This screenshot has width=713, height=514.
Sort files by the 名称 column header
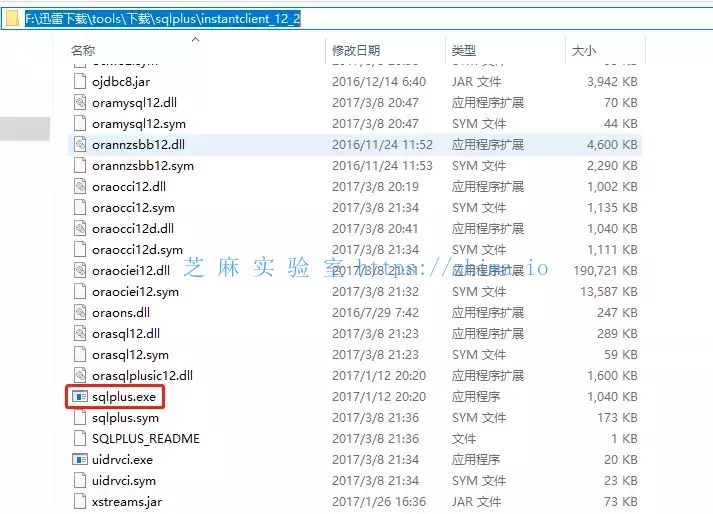83,50
